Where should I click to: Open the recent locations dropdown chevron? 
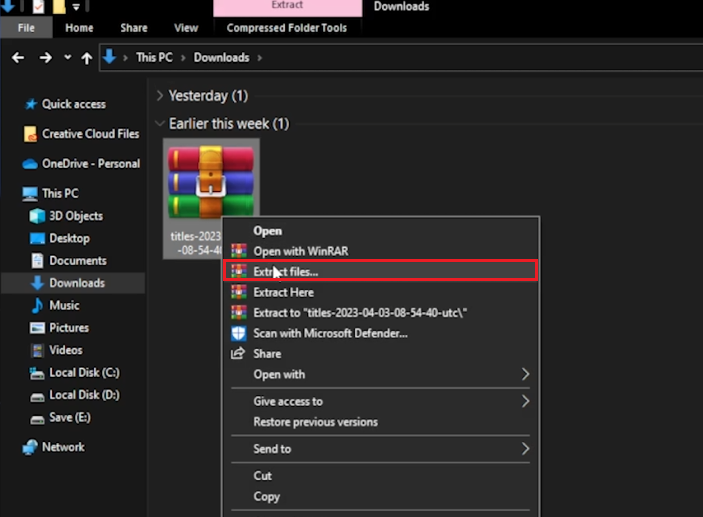[67, 58]
